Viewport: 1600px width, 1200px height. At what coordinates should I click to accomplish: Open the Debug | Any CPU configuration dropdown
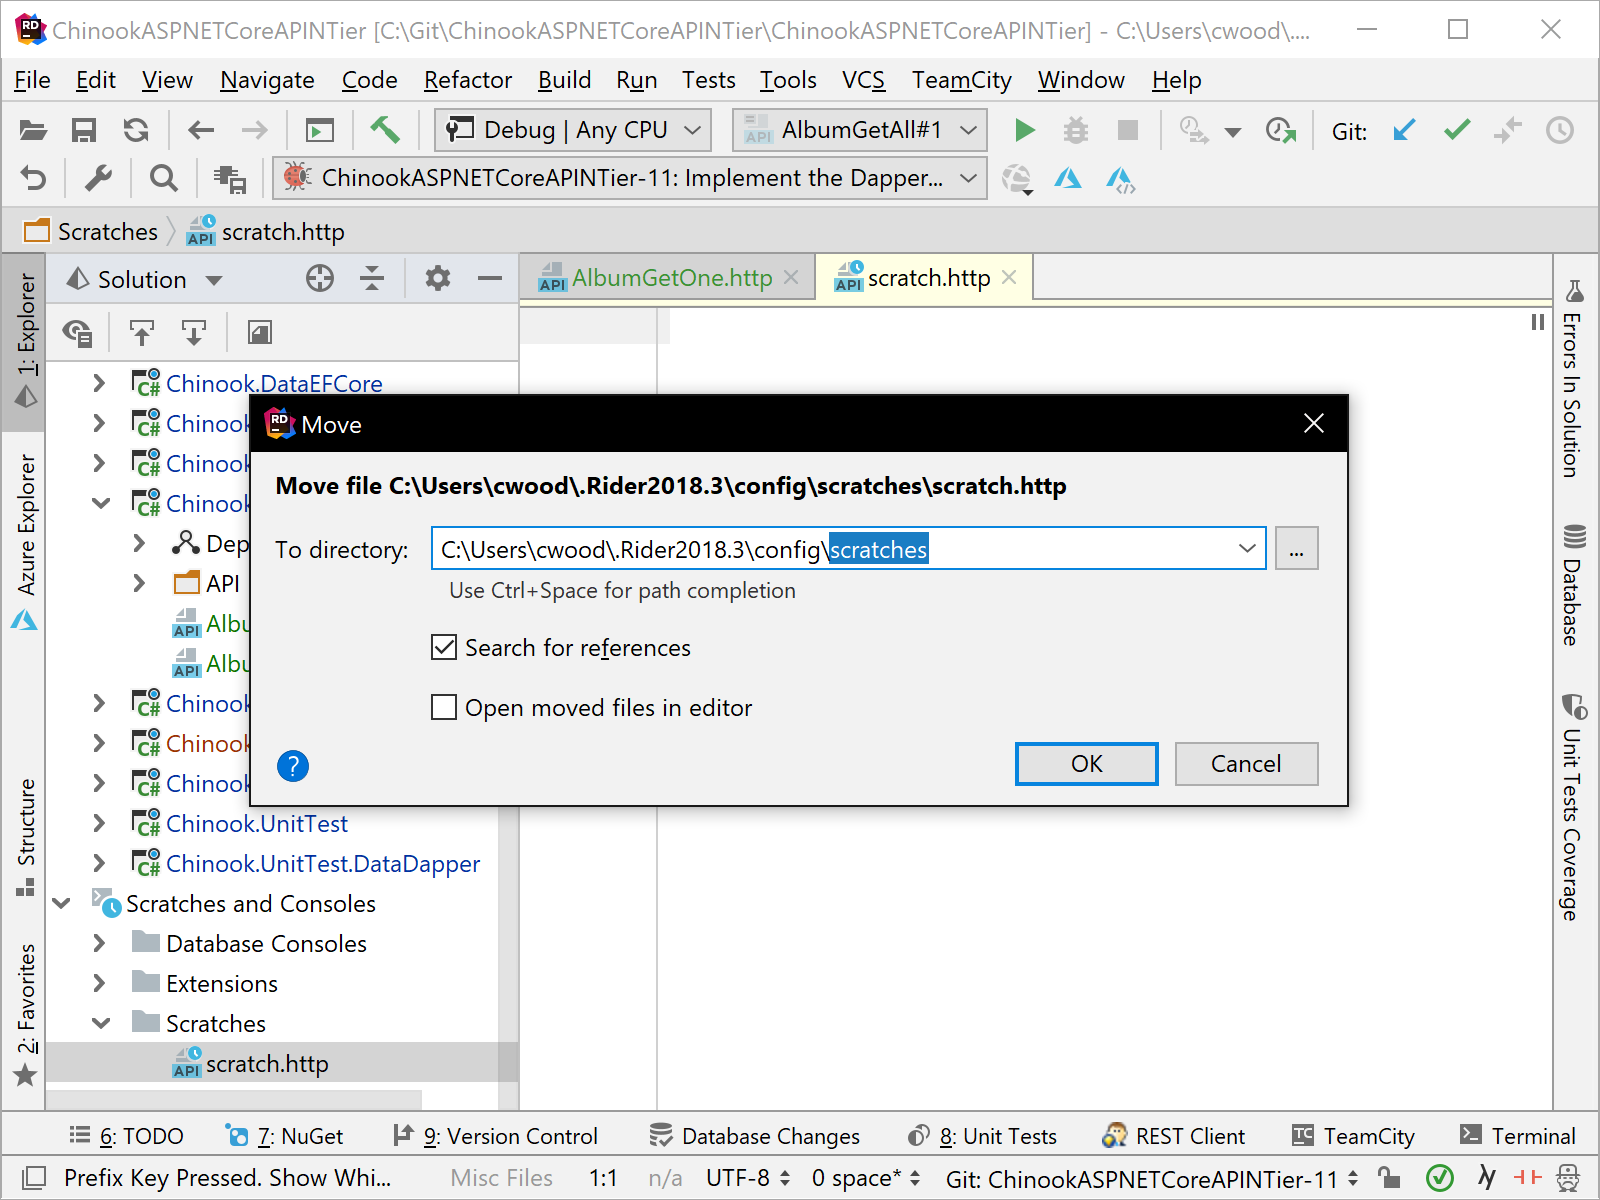click(x=573, y=130)
